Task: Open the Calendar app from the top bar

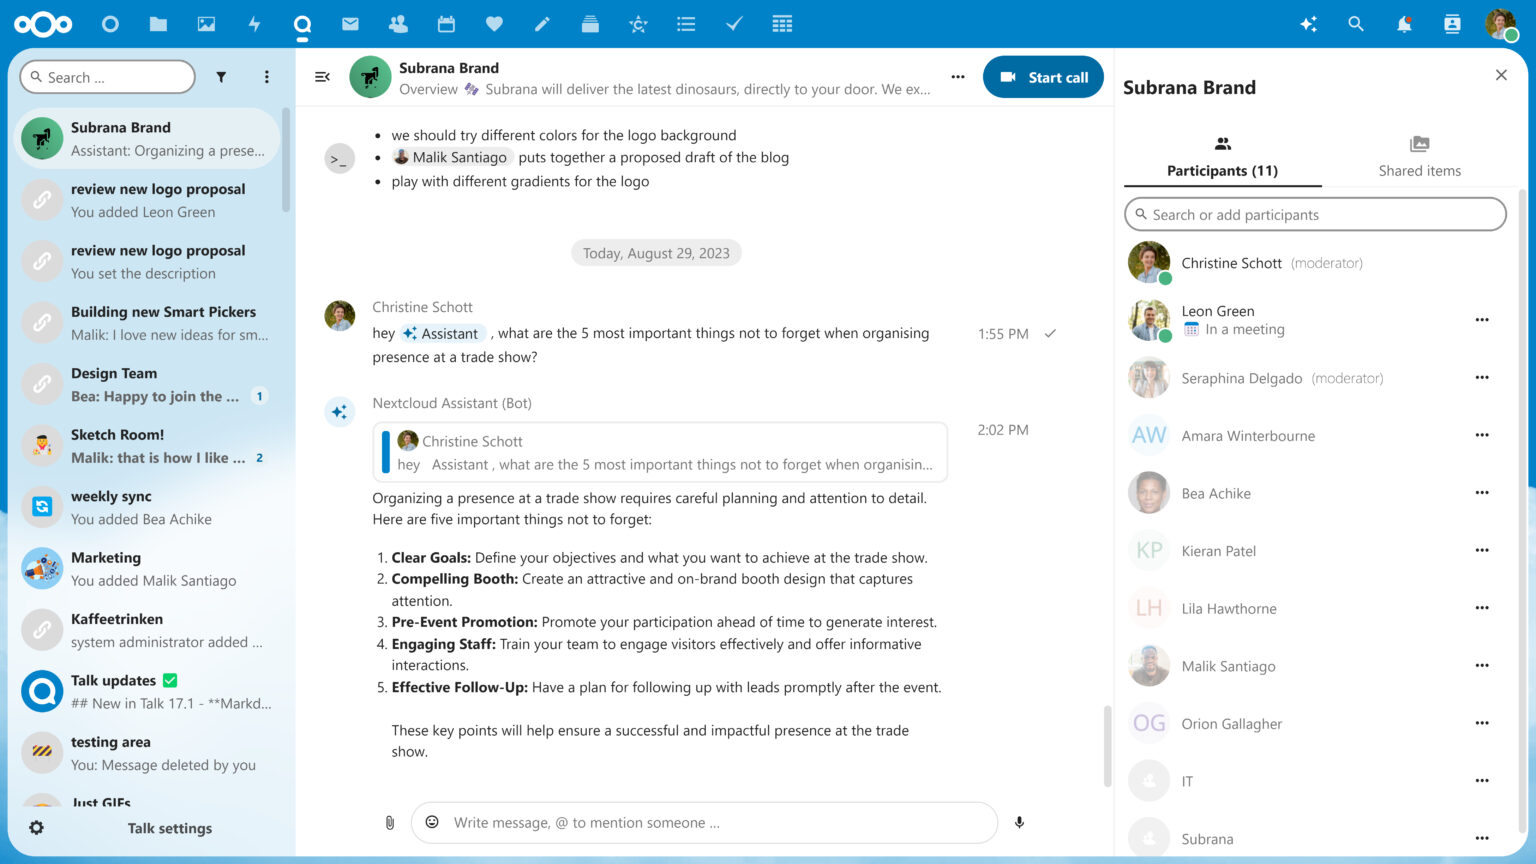Action: tap(446, 24)
